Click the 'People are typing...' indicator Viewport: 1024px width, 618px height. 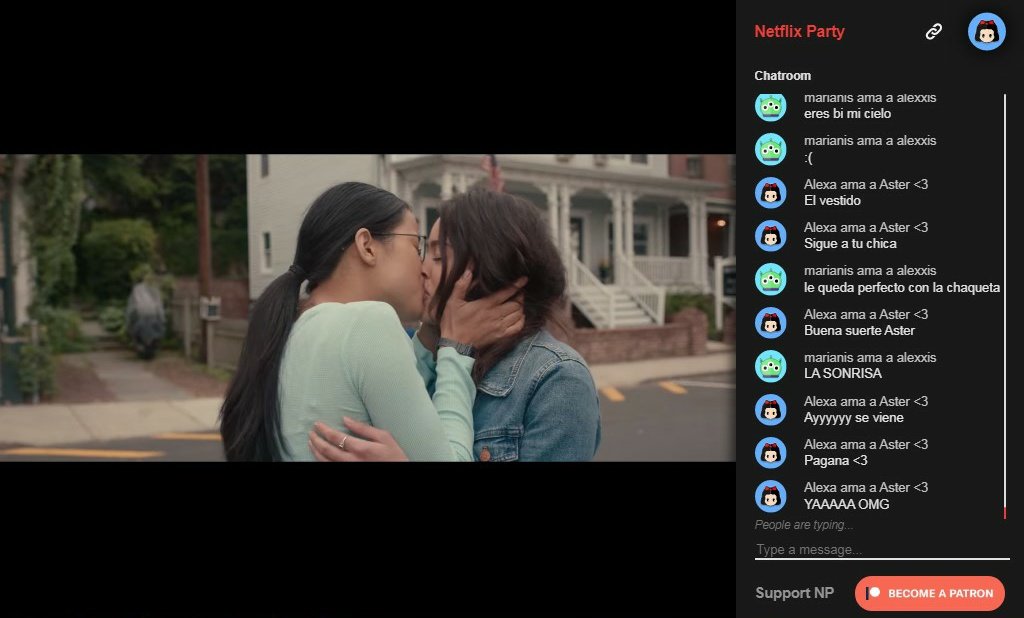pos(804,525)
